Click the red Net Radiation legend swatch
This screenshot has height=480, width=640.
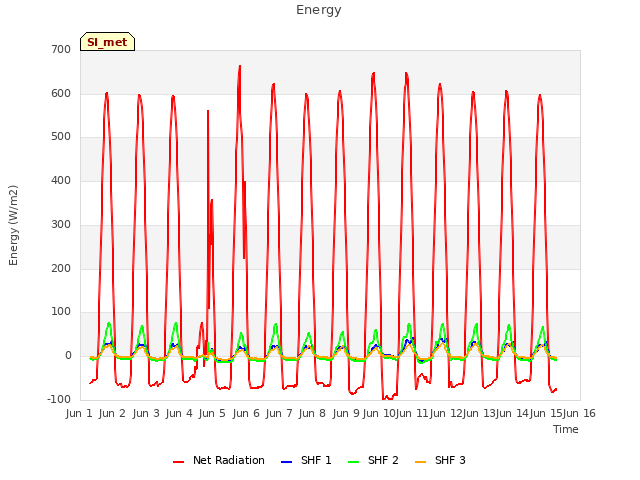tap(178, 462)
